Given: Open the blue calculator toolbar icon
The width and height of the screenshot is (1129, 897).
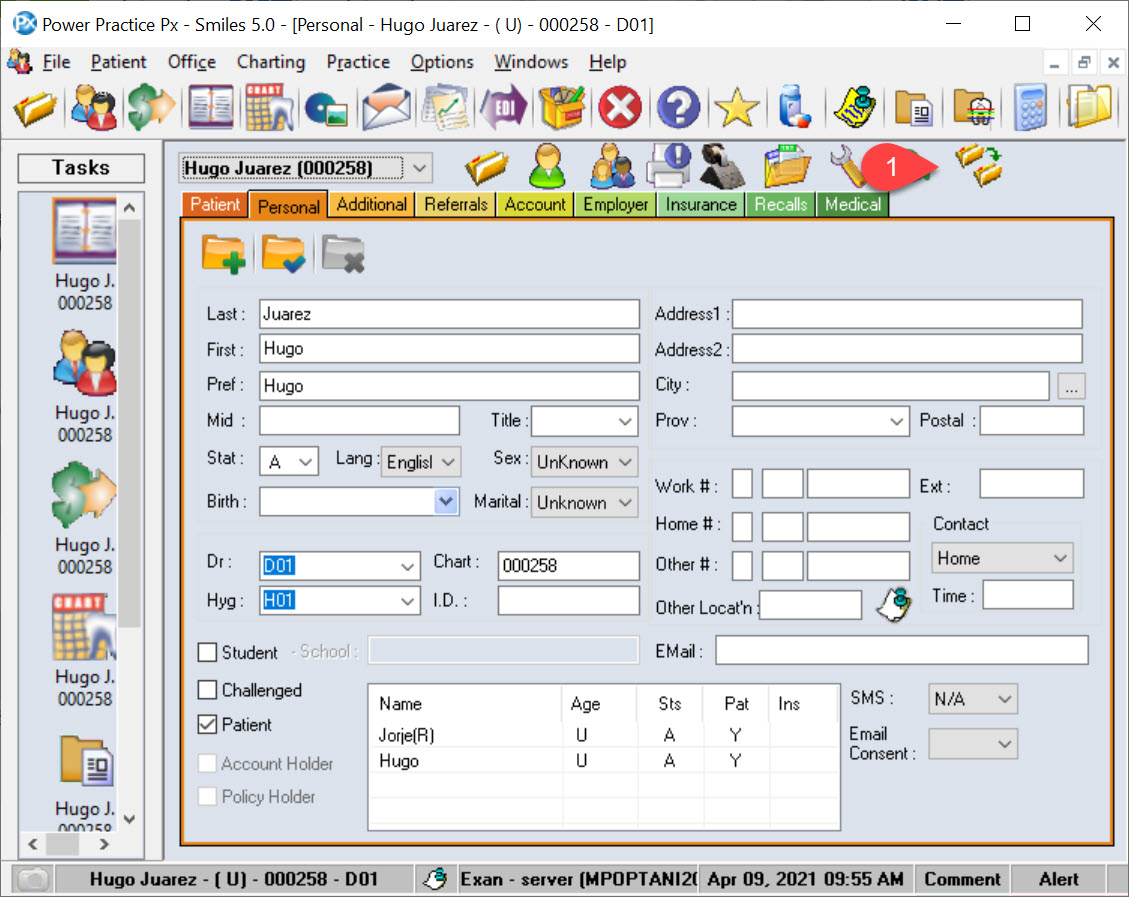Looking at the screenshot, I should click(1030, 108).
